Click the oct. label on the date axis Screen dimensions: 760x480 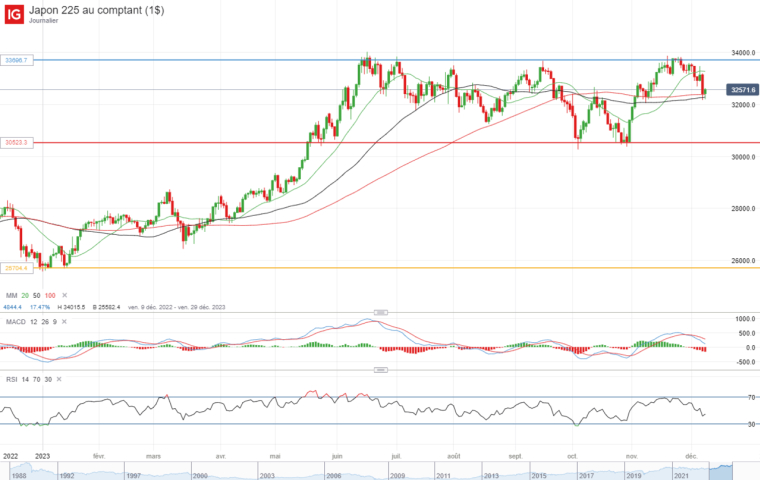[x=572, y=456]
